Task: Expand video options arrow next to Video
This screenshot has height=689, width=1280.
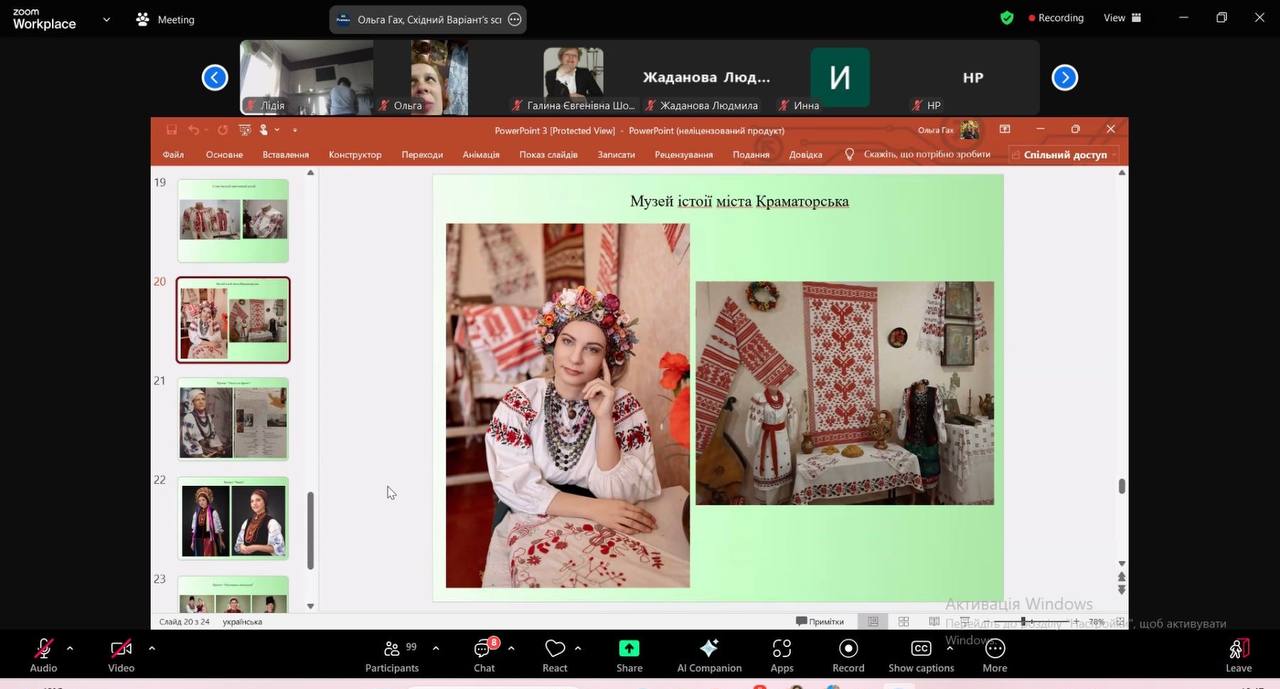Action: click(152, 648)
